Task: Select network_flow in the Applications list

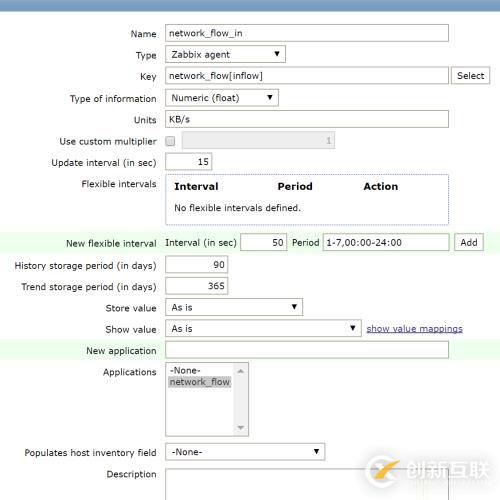Action: [200, 382]
